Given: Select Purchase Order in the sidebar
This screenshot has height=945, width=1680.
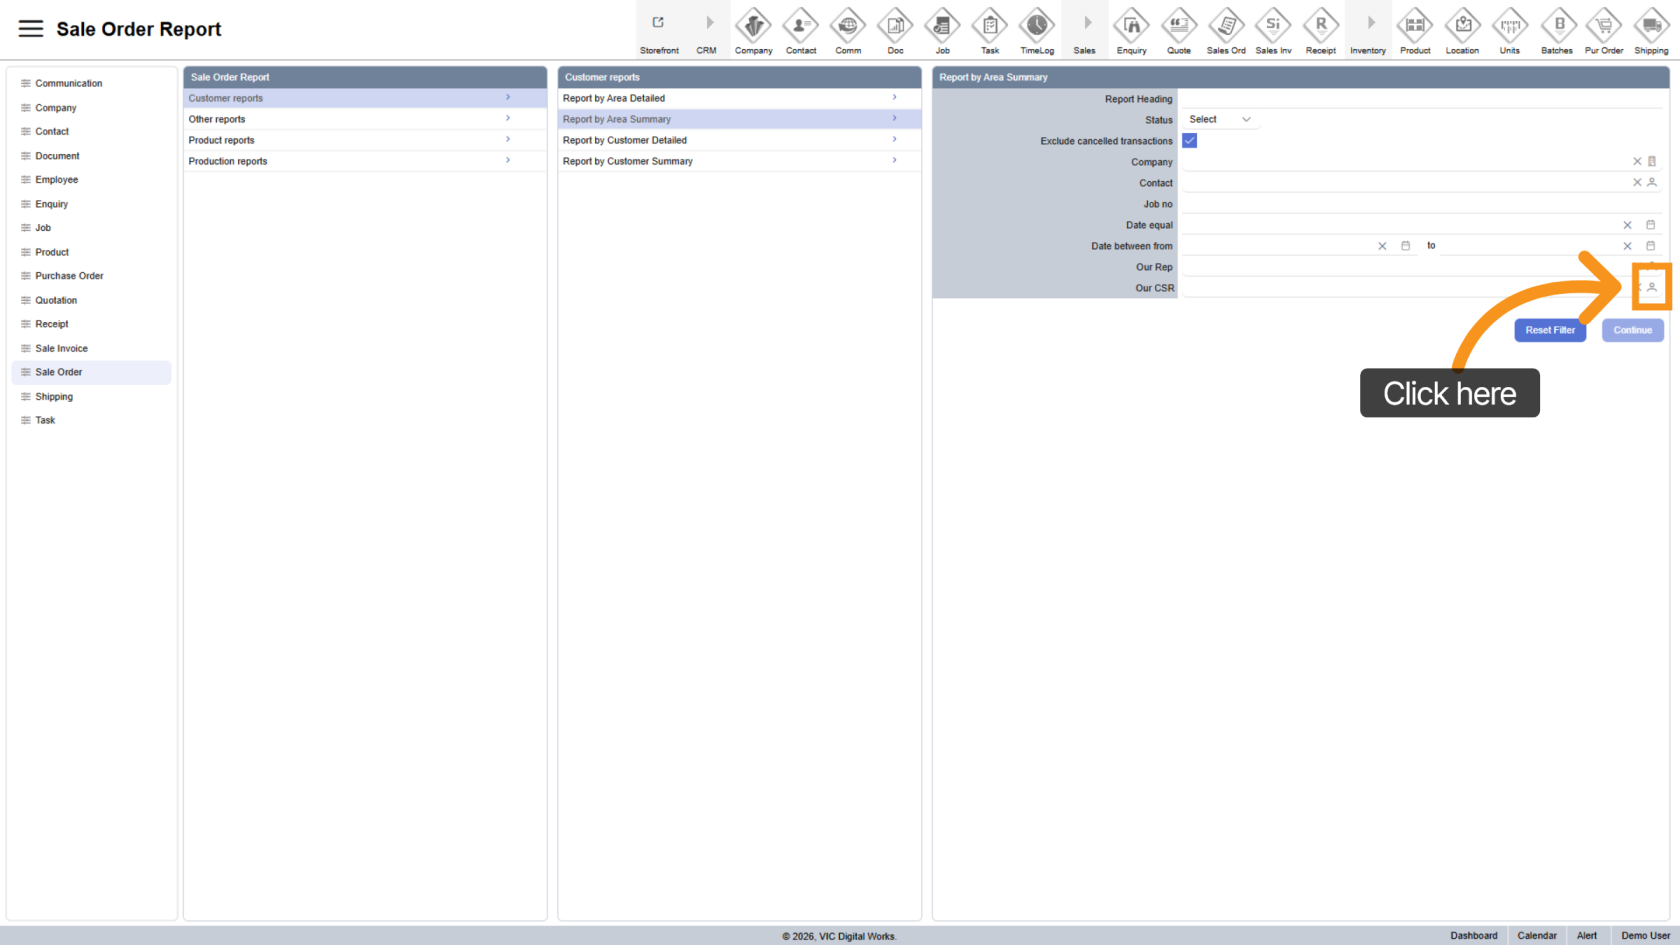Looking at the screenshot, I should pyautogui.click(x=69, y=276).
